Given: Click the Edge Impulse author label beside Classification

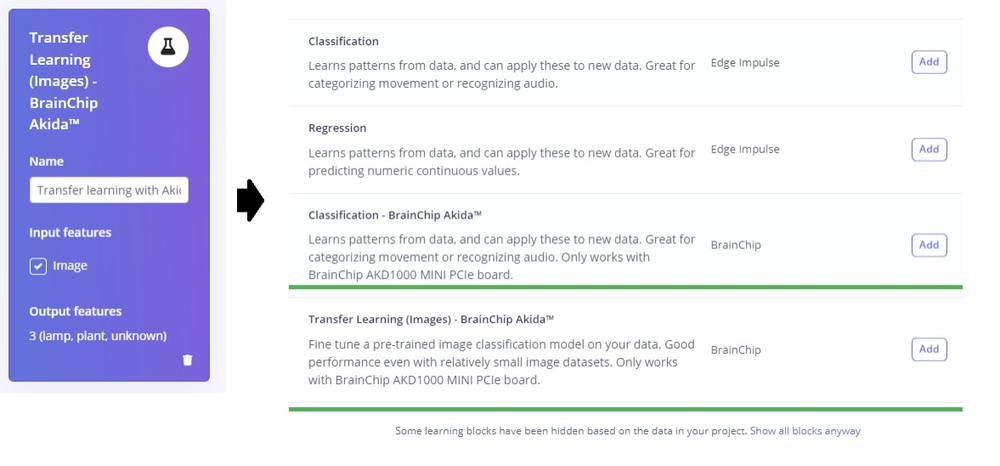Looking at the screenshot, I should [x=744, y=63].
